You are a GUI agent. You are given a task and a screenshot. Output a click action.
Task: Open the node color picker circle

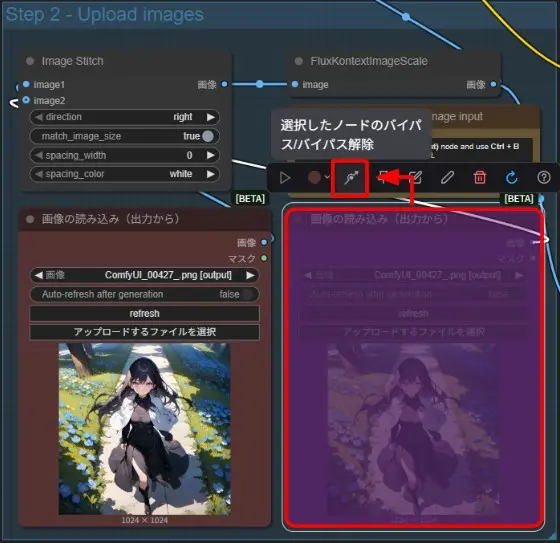click(x=314, y=177)
